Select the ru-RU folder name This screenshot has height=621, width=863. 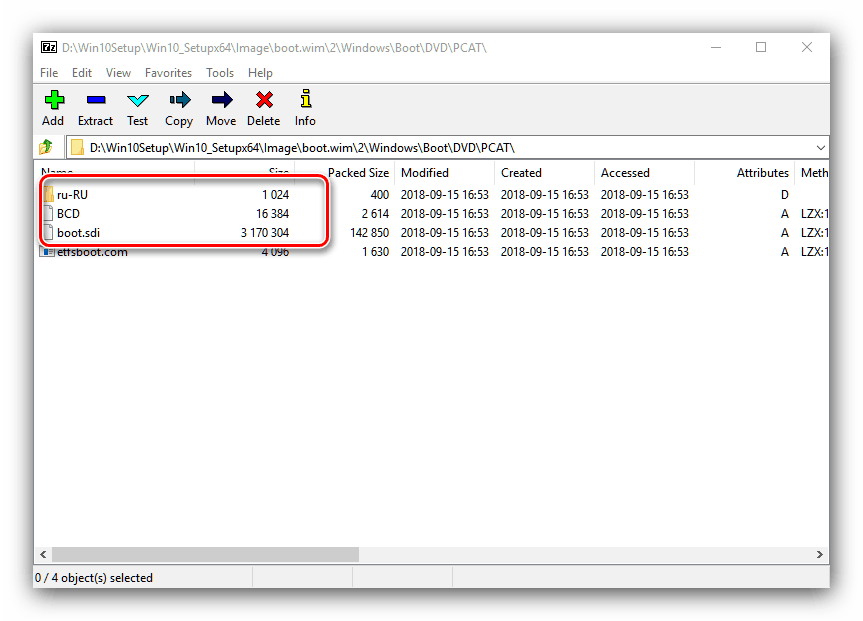[72, 194]
